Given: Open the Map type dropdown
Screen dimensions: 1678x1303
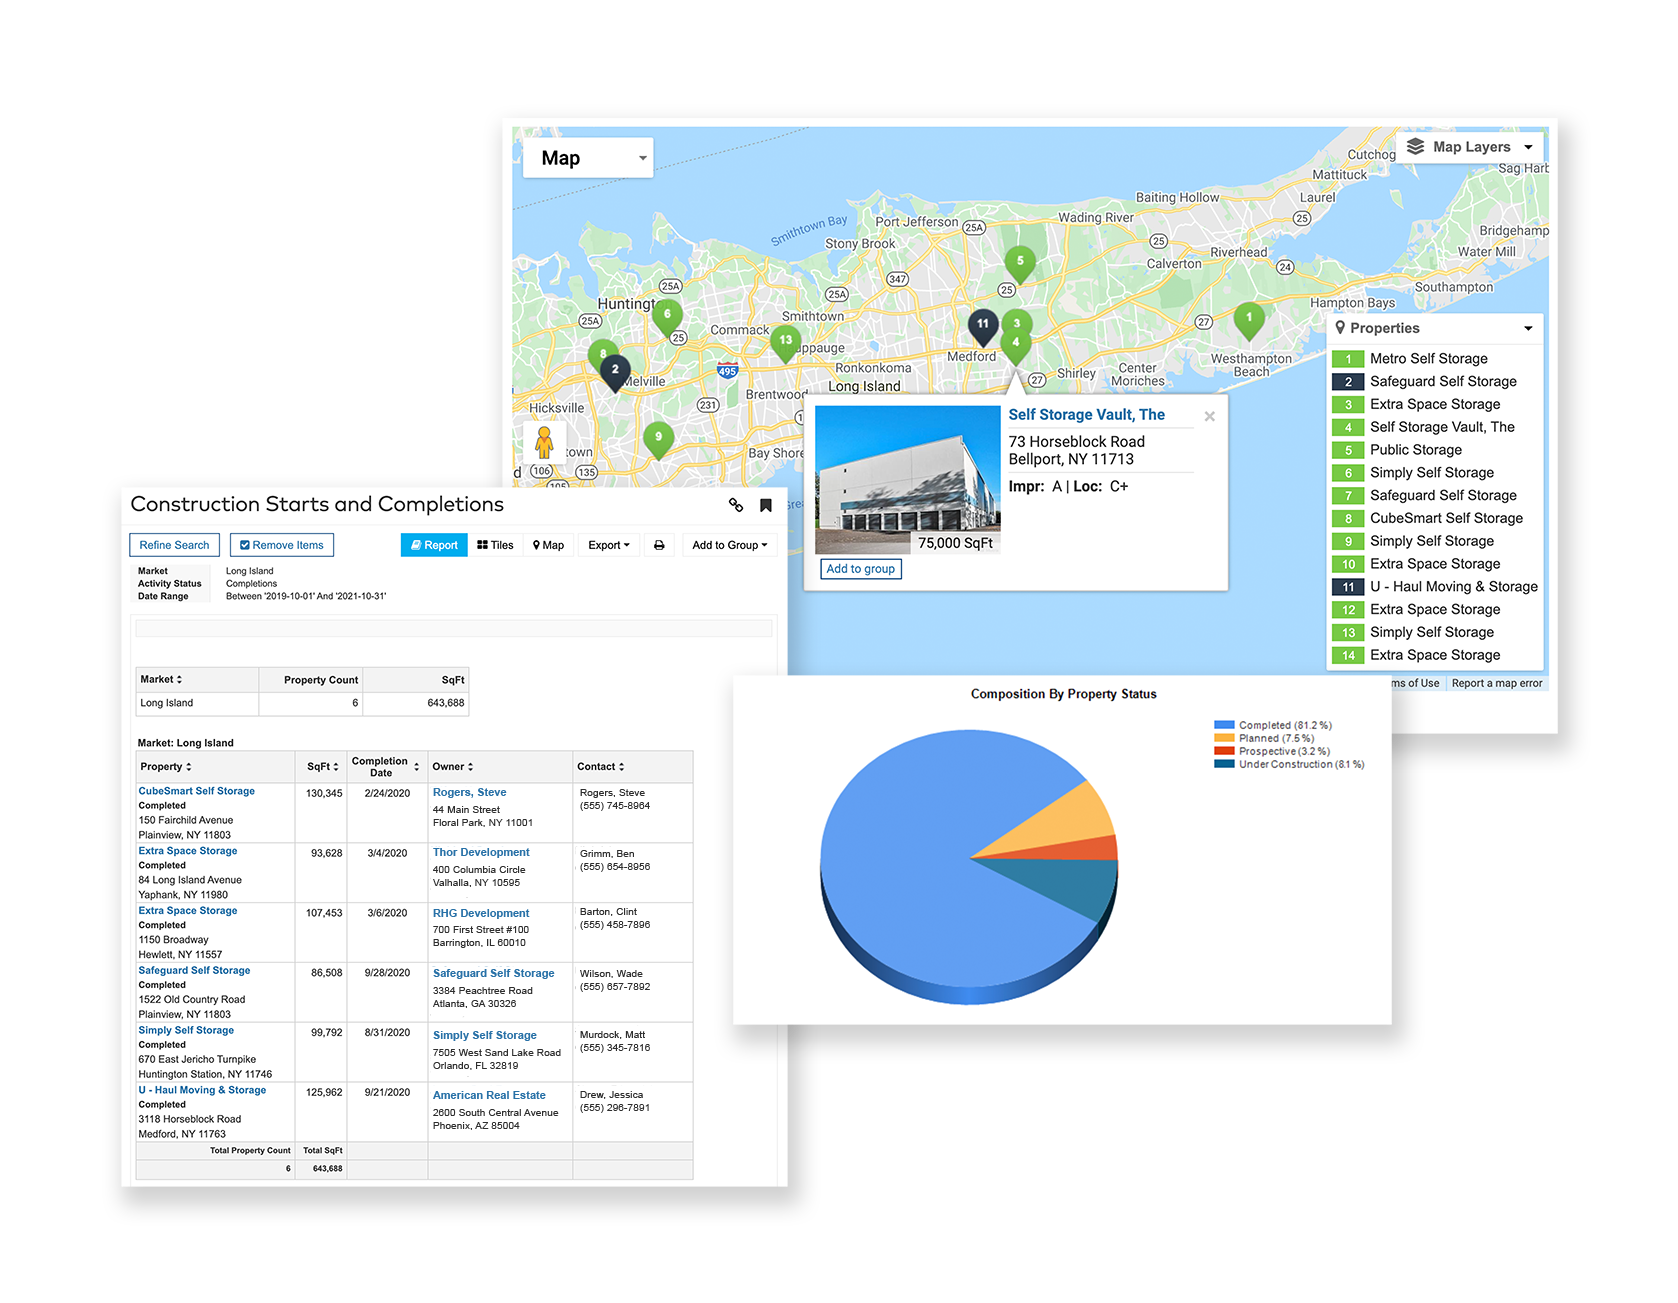Looking at the screenshot, I should (588, 158).
